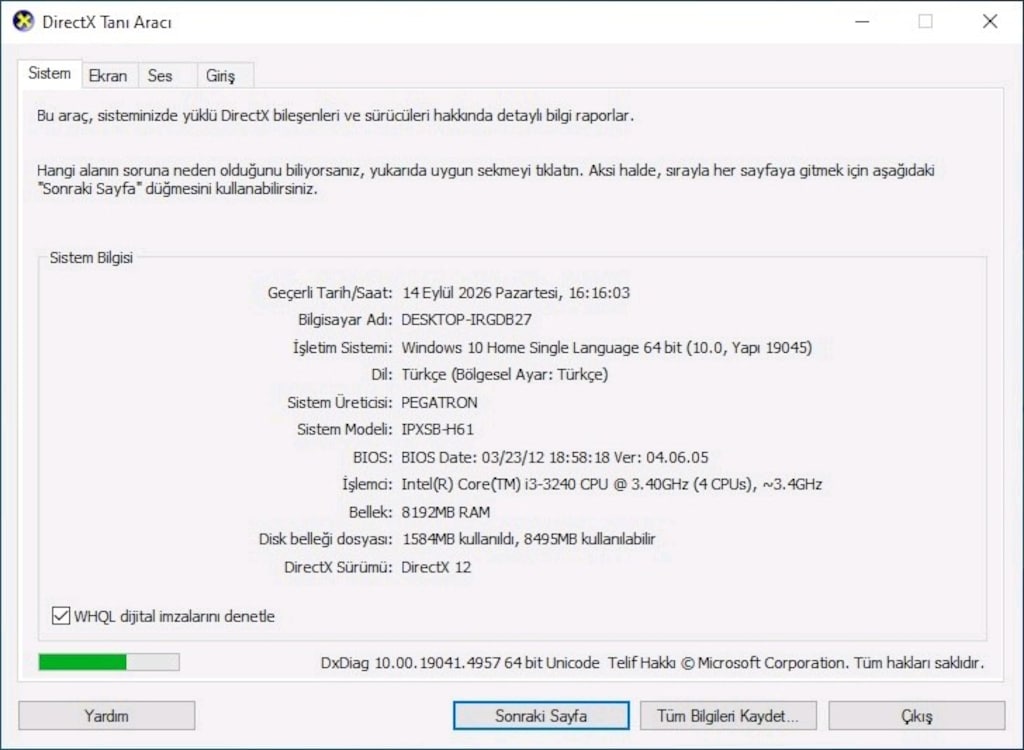Screen dimensions: 1024x750
Task: Click the Sistem Modeli label
Action: coord(345,430)
